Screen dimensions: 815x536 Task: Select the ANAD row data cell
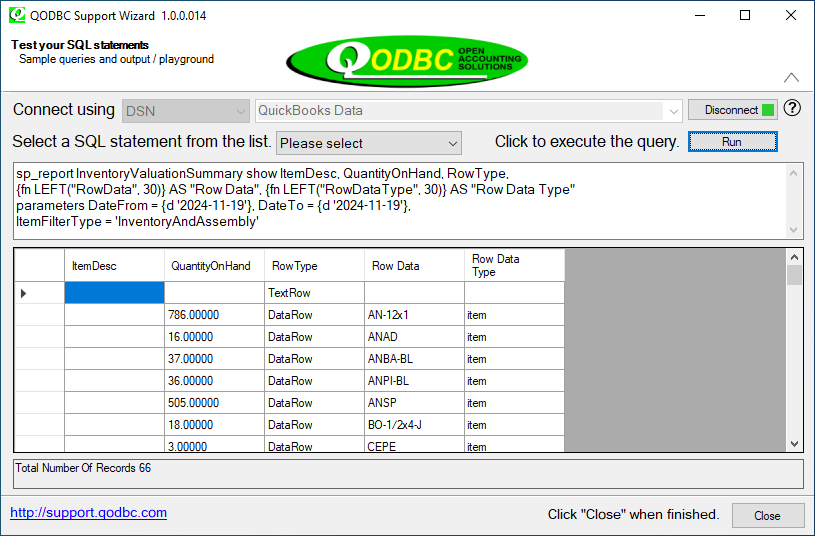414,337
